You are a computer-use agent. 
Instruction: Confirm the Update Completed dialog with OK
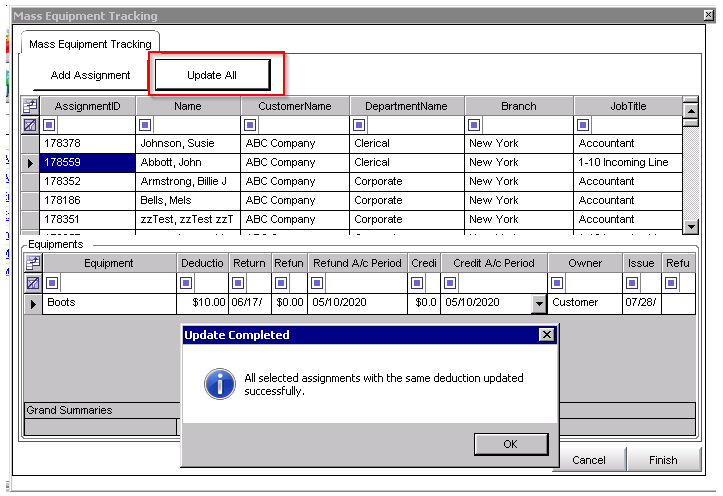click(x=511, y=444)
